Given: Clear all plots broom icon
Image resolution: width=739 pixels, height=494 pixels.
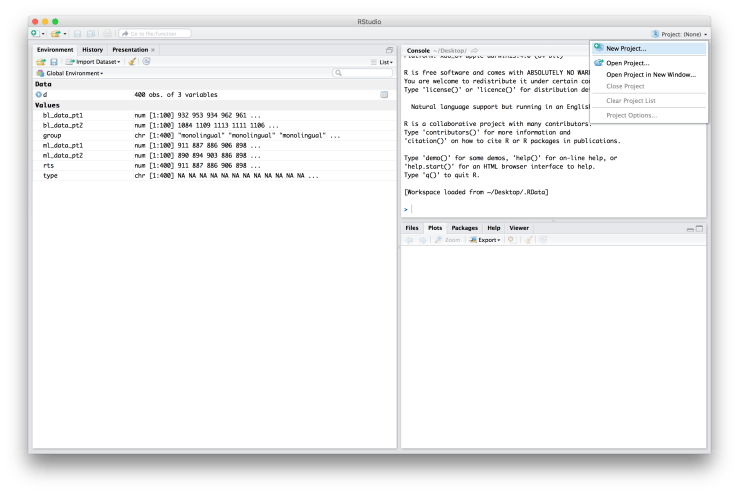Looking at the screenshot, I should click(529, 239).
